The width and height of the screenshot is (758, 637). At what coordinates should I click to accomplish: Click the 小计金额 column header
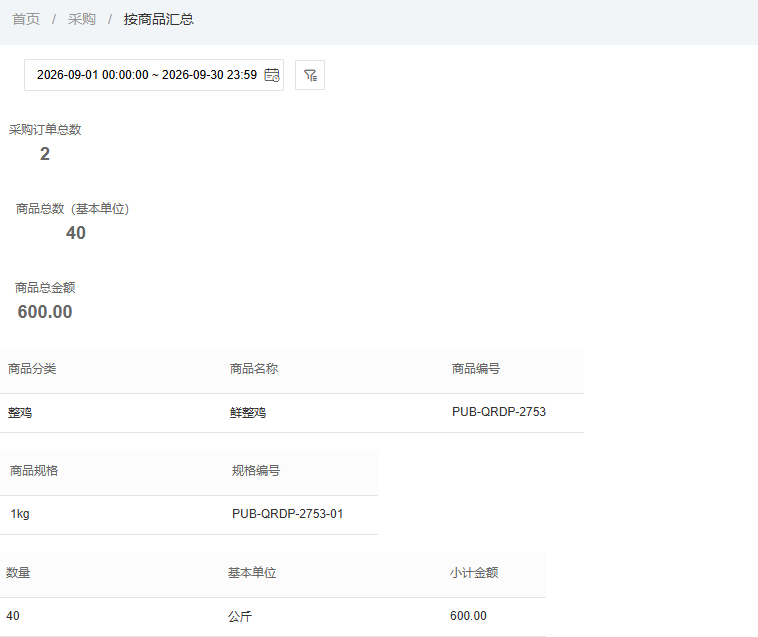pyautogui.click(x=474, y=573)
